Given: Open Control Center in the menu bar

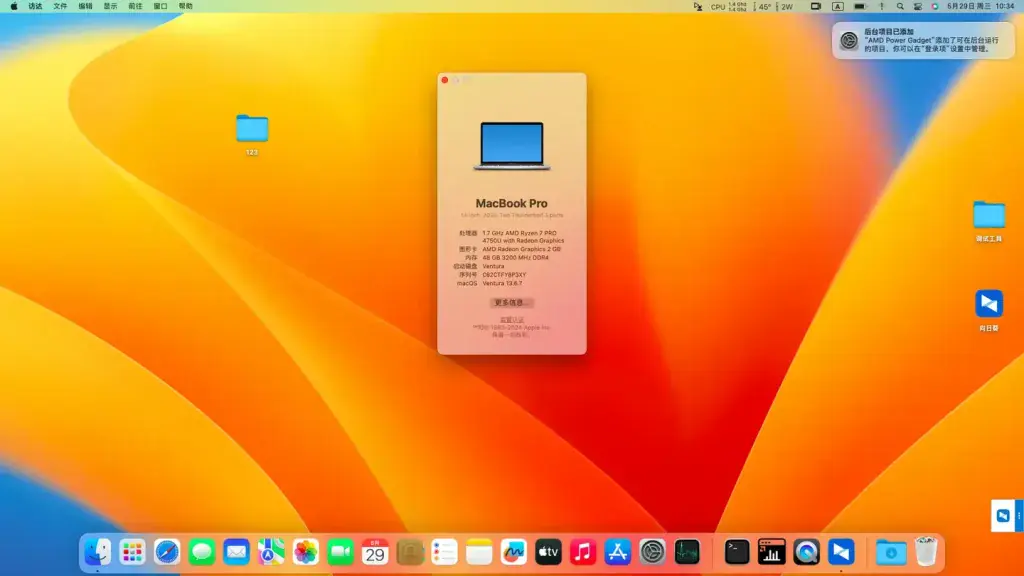Looking at the screenshot, I should click(x=918, y=7).
